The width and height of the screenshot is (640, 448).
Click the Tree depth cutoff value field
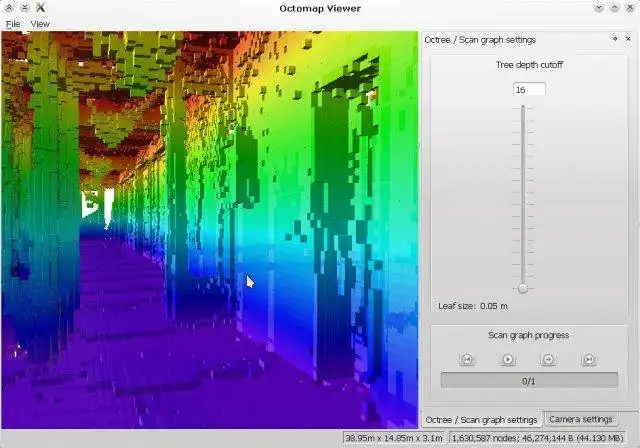[x=529, y=89]
